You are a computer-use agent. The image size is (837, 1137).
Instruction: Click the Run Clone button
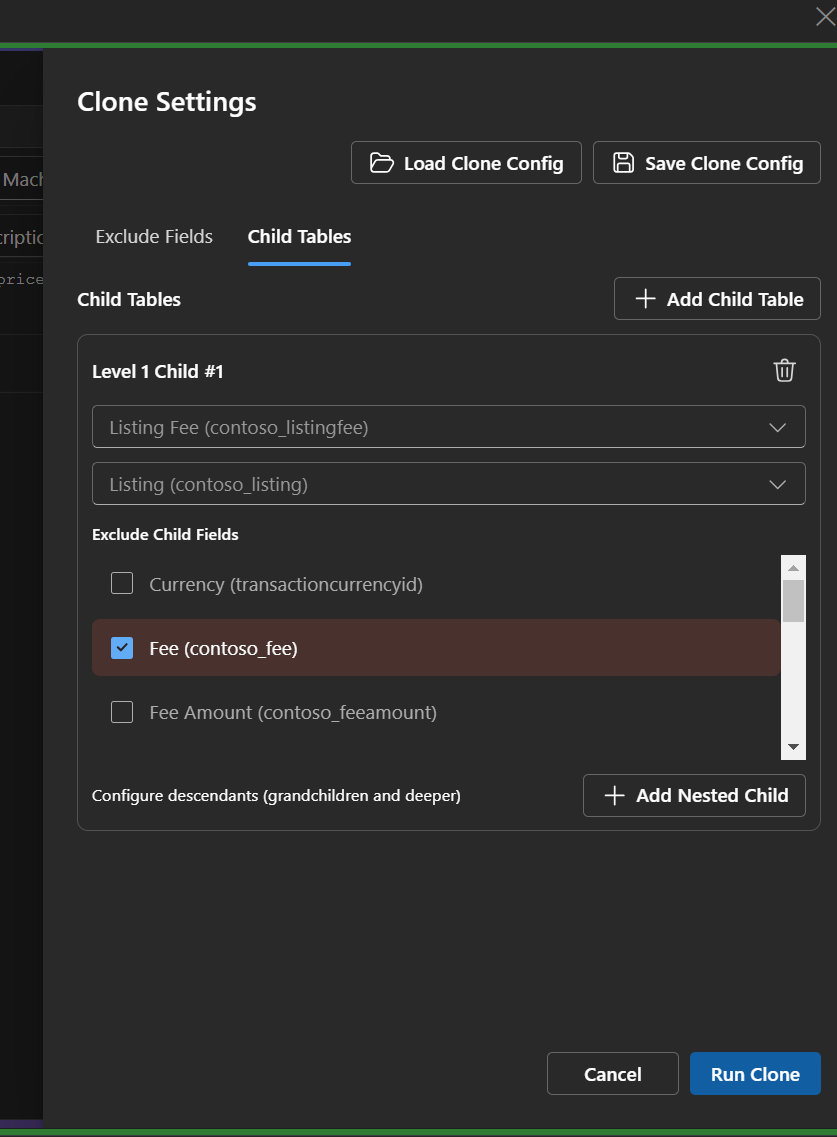[x=755, y=1074]
